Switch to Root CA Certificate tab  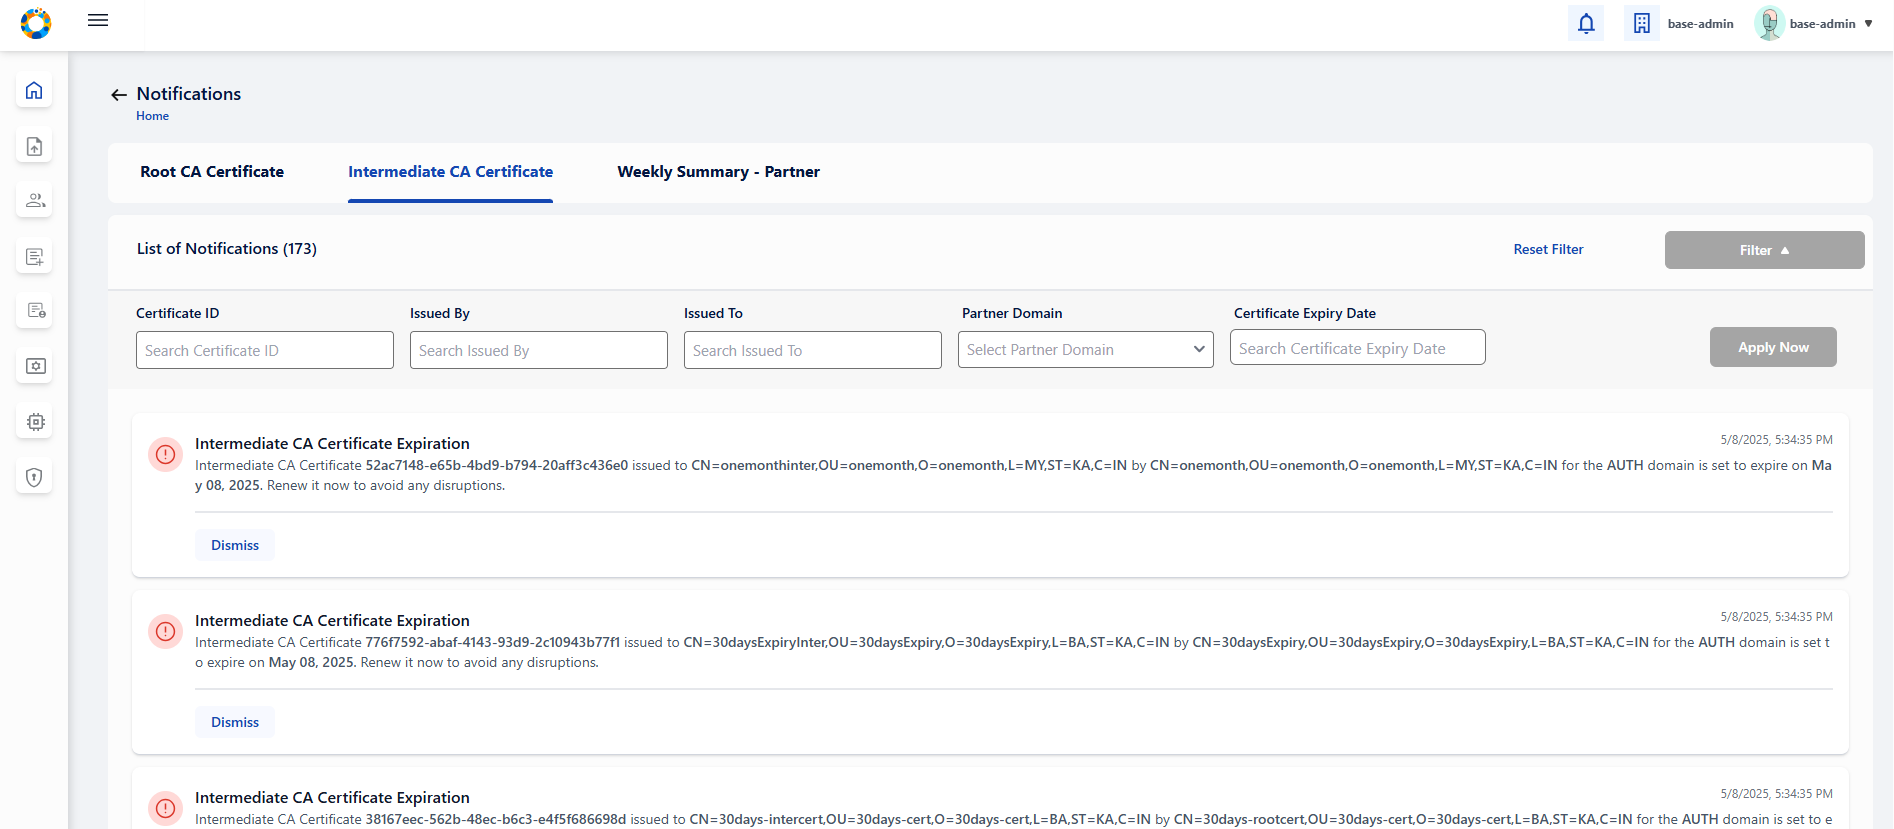[212, 172]
